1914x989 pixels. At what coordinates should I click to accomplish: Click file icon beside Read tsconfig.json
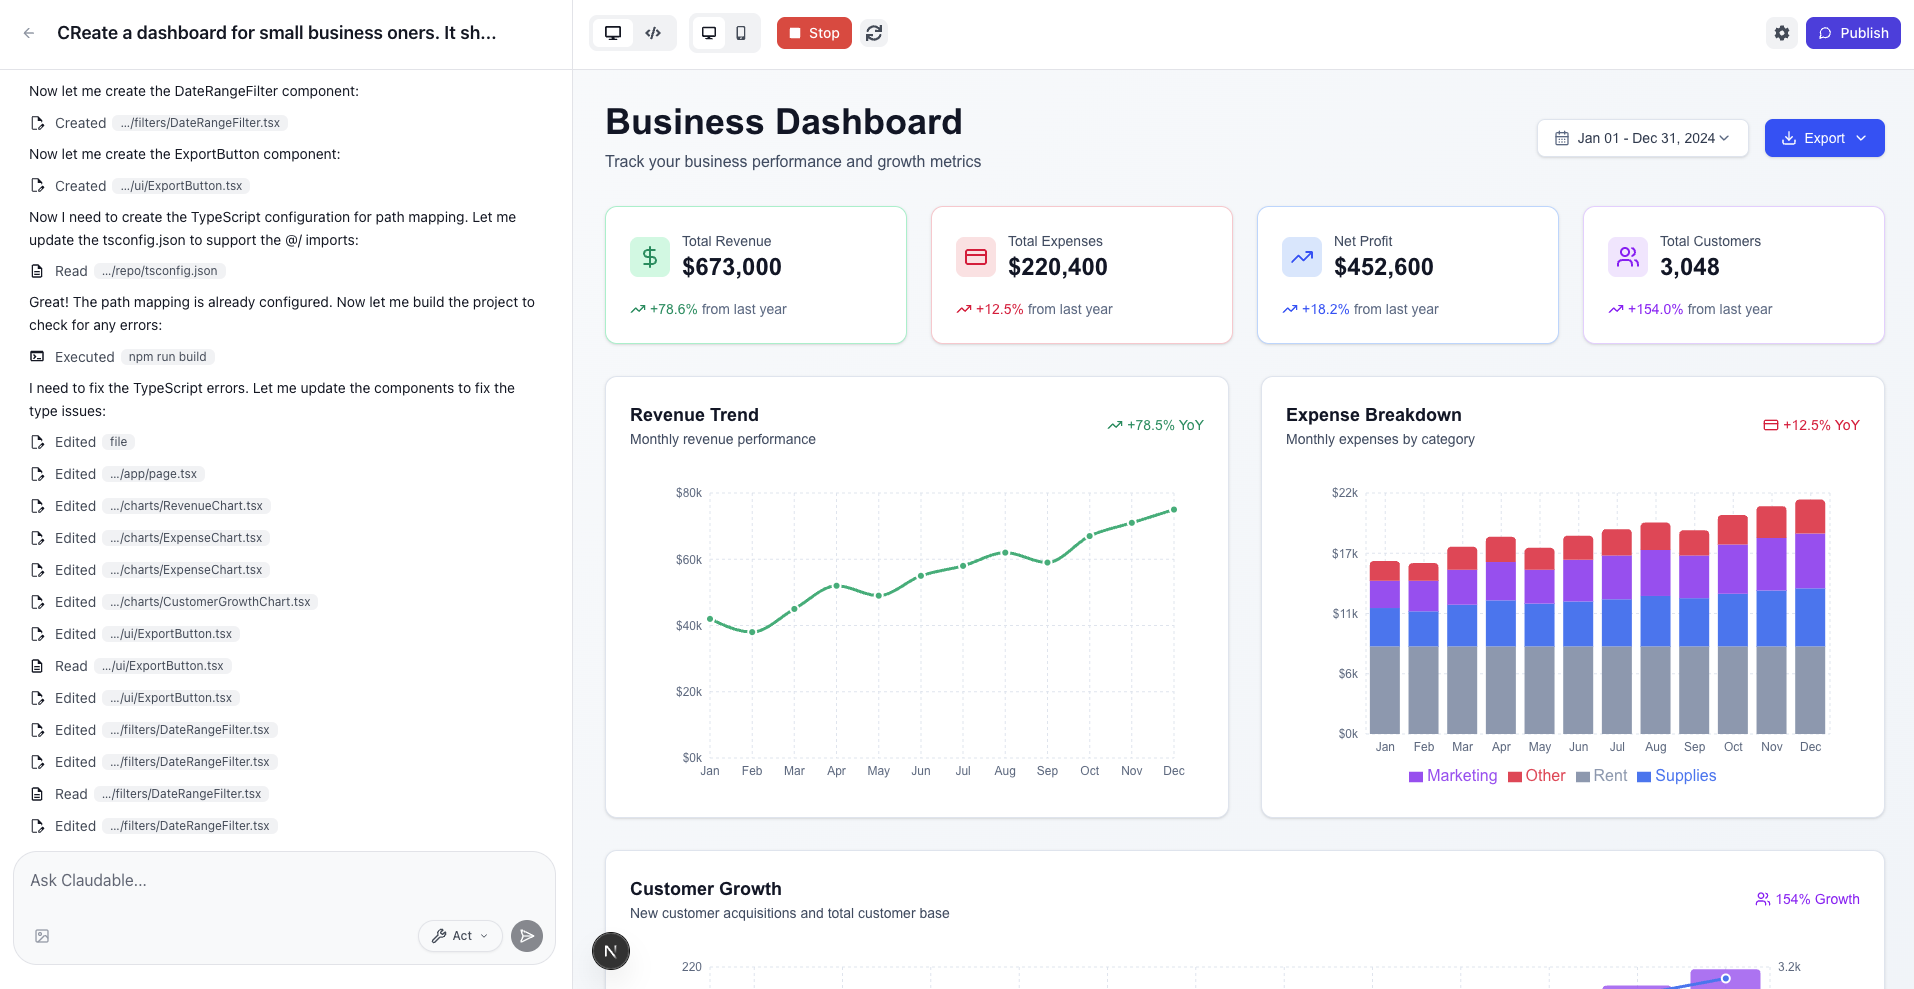click(37, 271)
